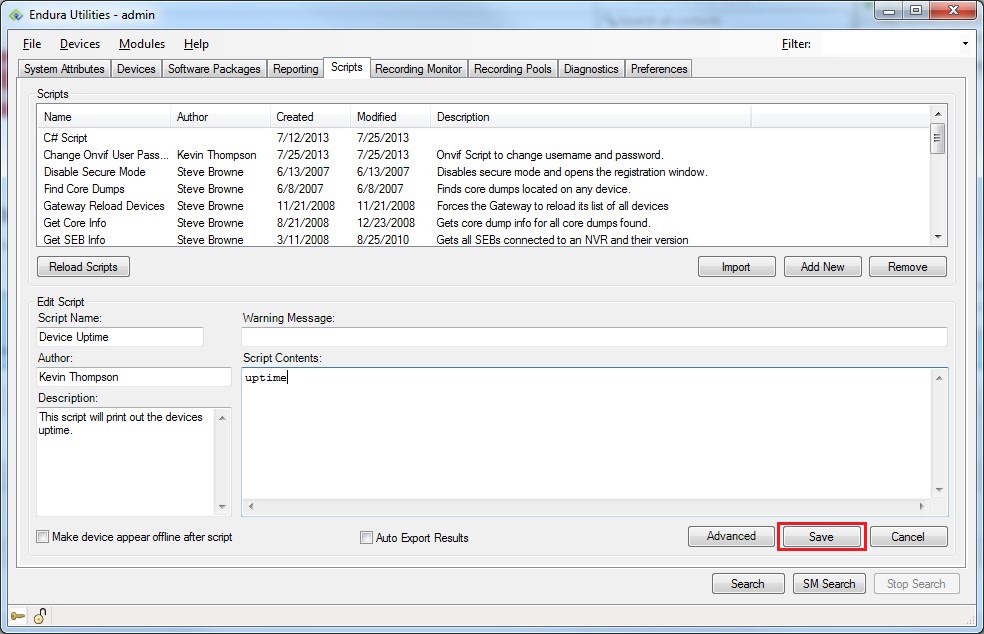Screen dimensions: 984x634
Task: Click the Endura Utilities title bar icon
Action: tap(14, 14)
